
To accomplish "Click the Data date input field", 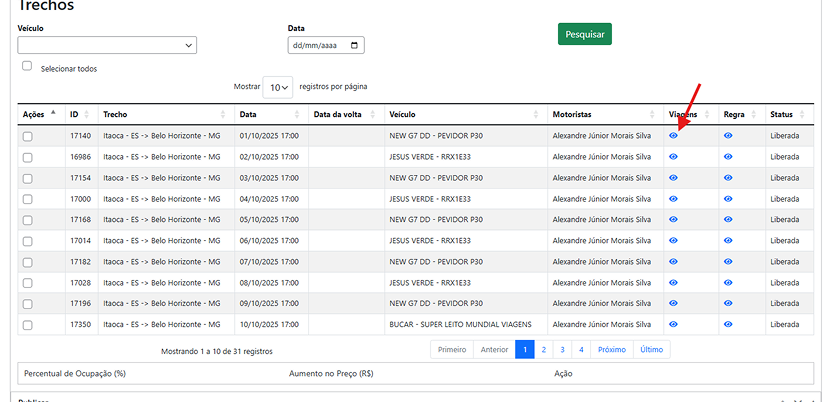I will click(315, 45).
